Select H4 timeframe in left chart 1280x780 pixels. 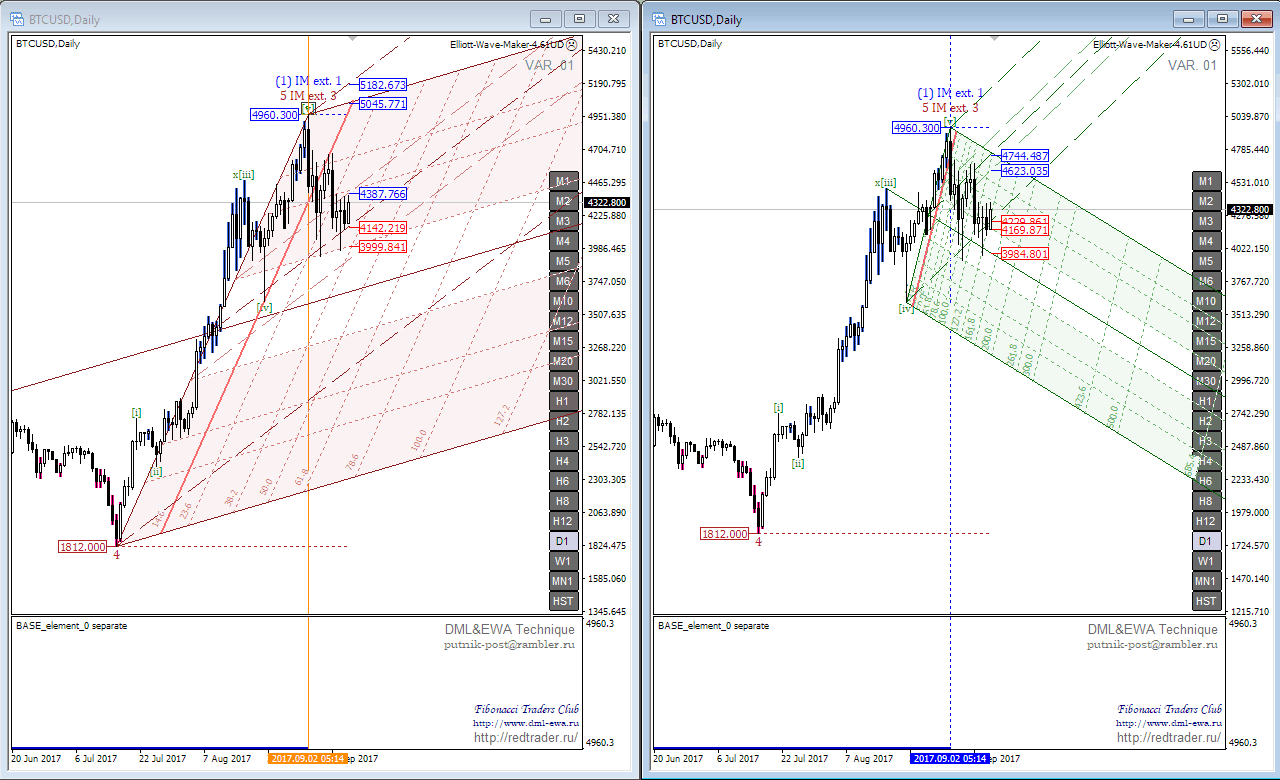[x=563, y=461]
